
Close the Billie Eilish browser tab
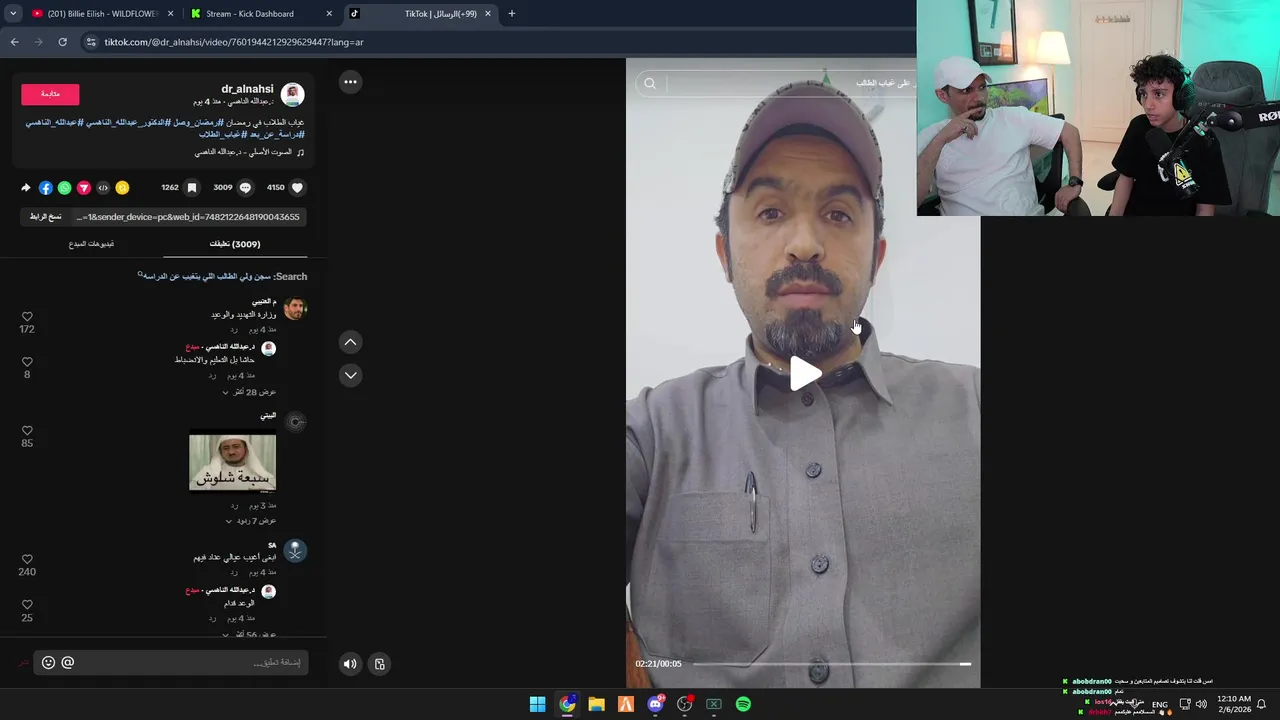tap(170, 14)
